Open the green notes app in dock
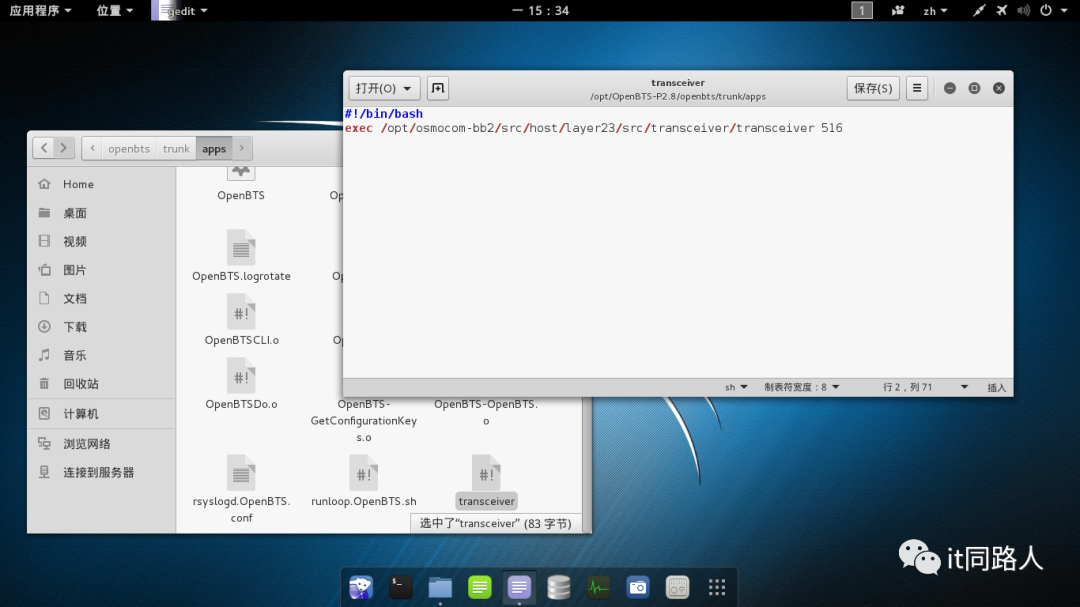This screenshot has height=607, width=1080. (479, 587)
